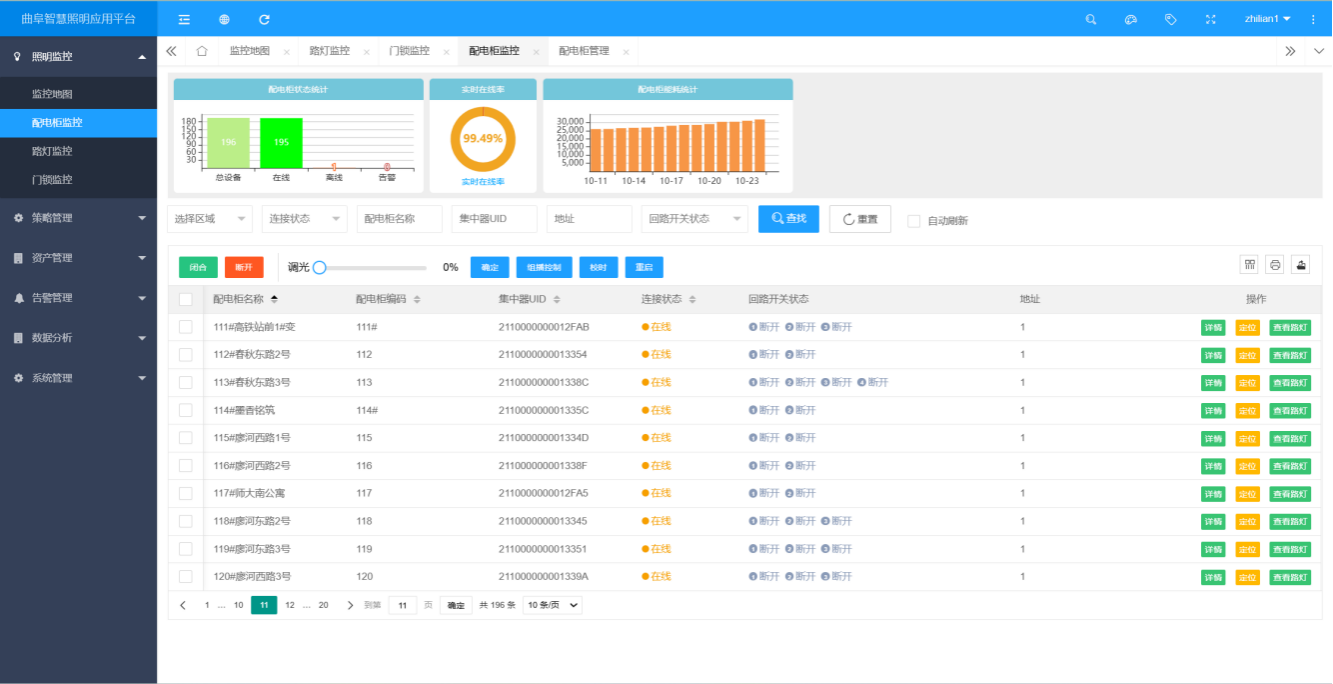This screenshot has width=1333, height=684.
Task: Select 门锁监控 in the sidebar
Action: click(x=52, y=180)
